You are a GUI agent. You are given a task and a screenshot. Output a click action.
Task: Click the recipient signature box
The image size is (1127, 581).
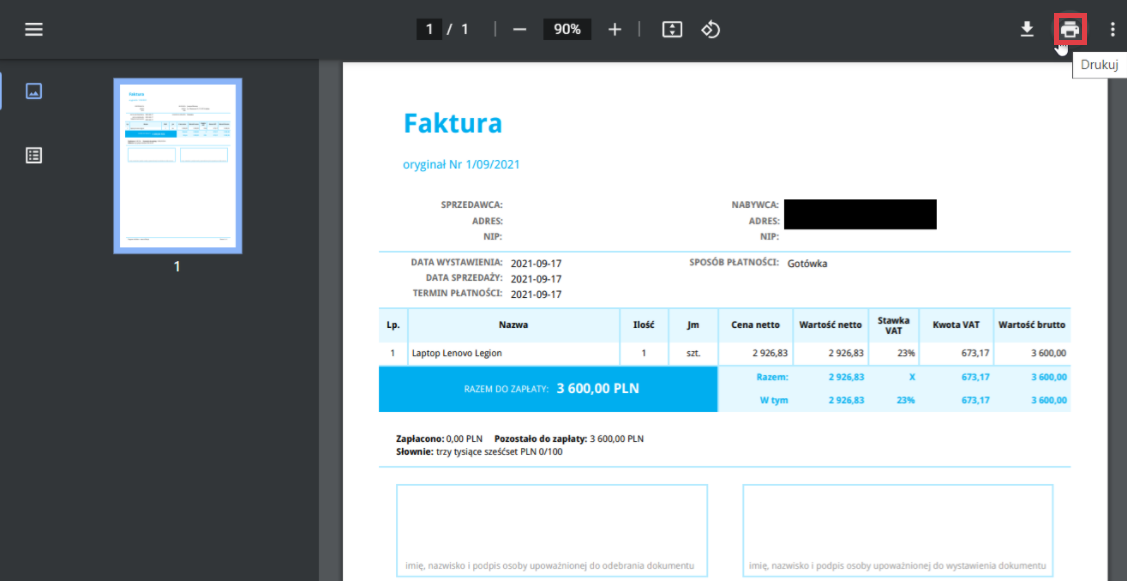click(552, 530)
